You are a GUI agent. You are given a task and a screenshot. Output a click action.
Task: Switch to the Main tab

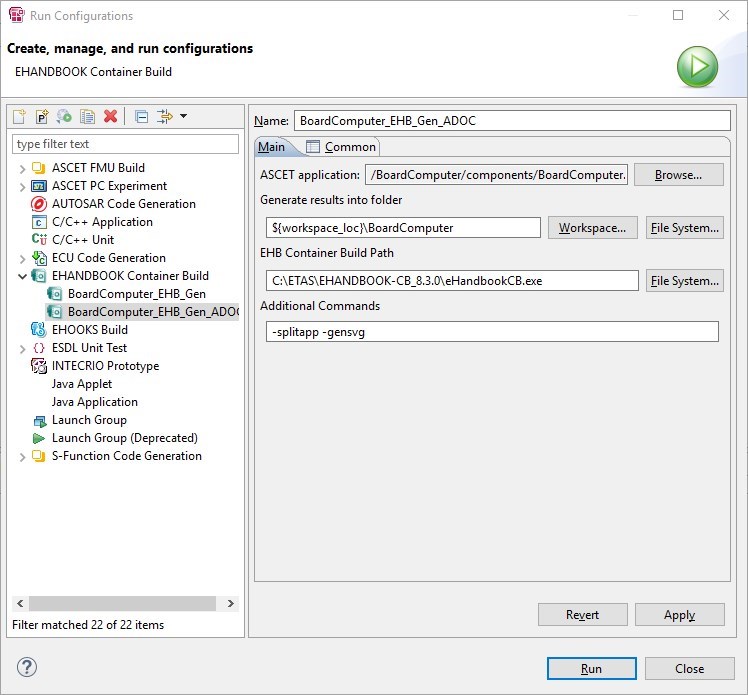(271, 147)
